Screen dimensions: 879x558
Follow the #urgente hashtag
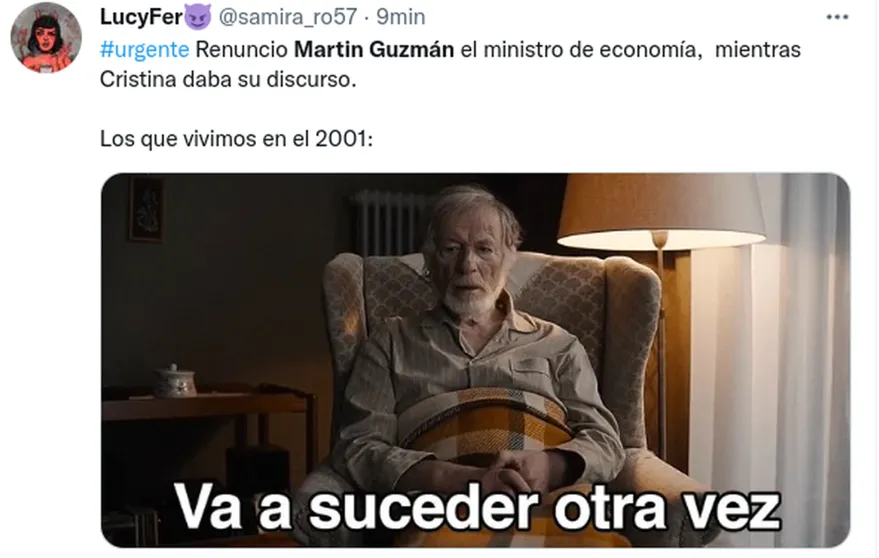(x=145, y=50)
